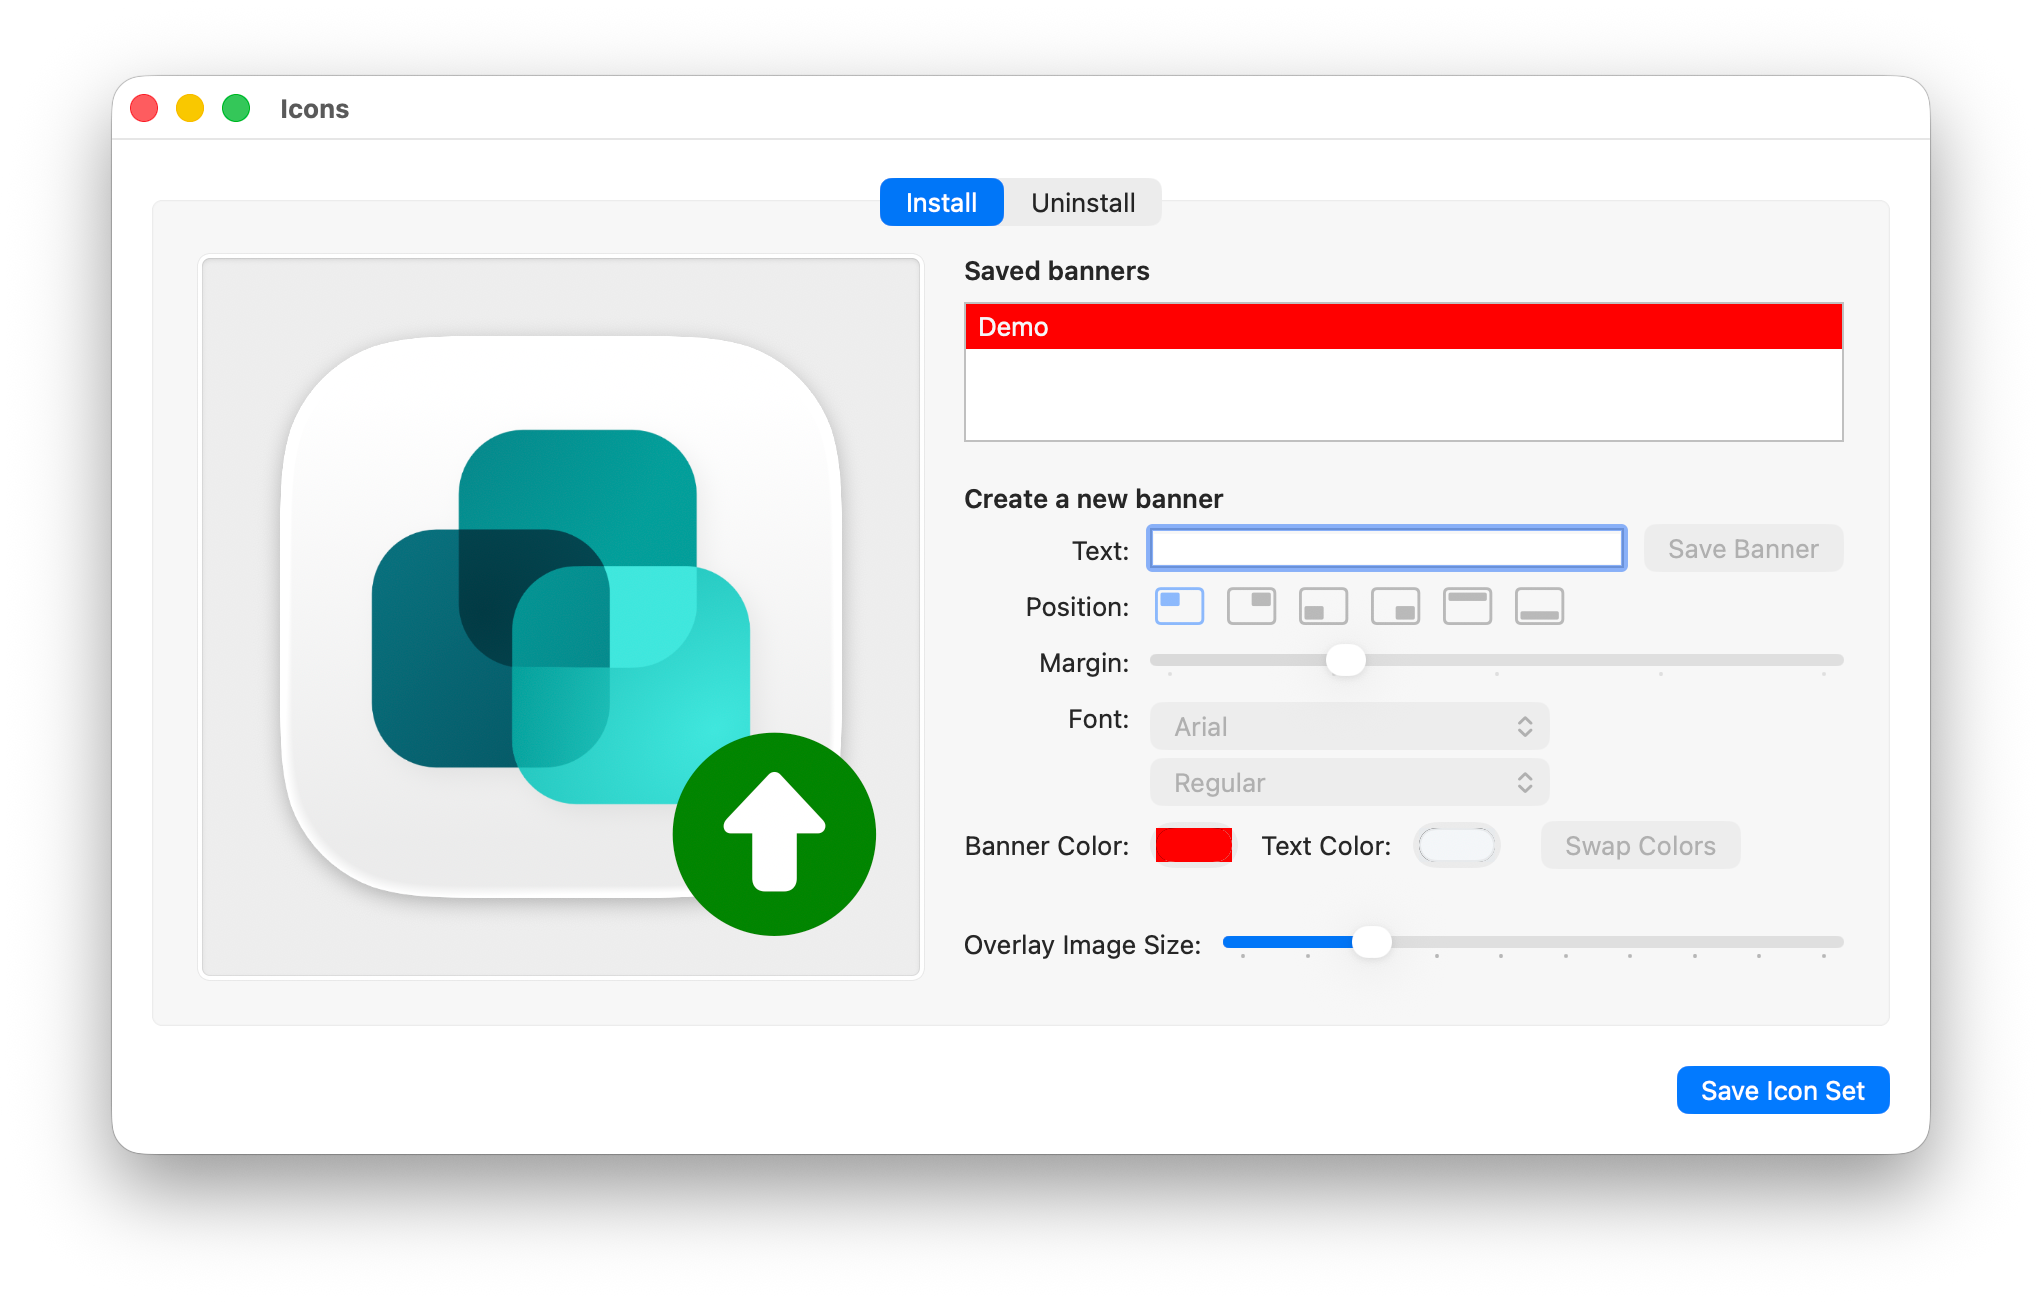Open the Text Color swatch
The height and width of the screenshot is (1302, 2042).
tap(1456, 845)
